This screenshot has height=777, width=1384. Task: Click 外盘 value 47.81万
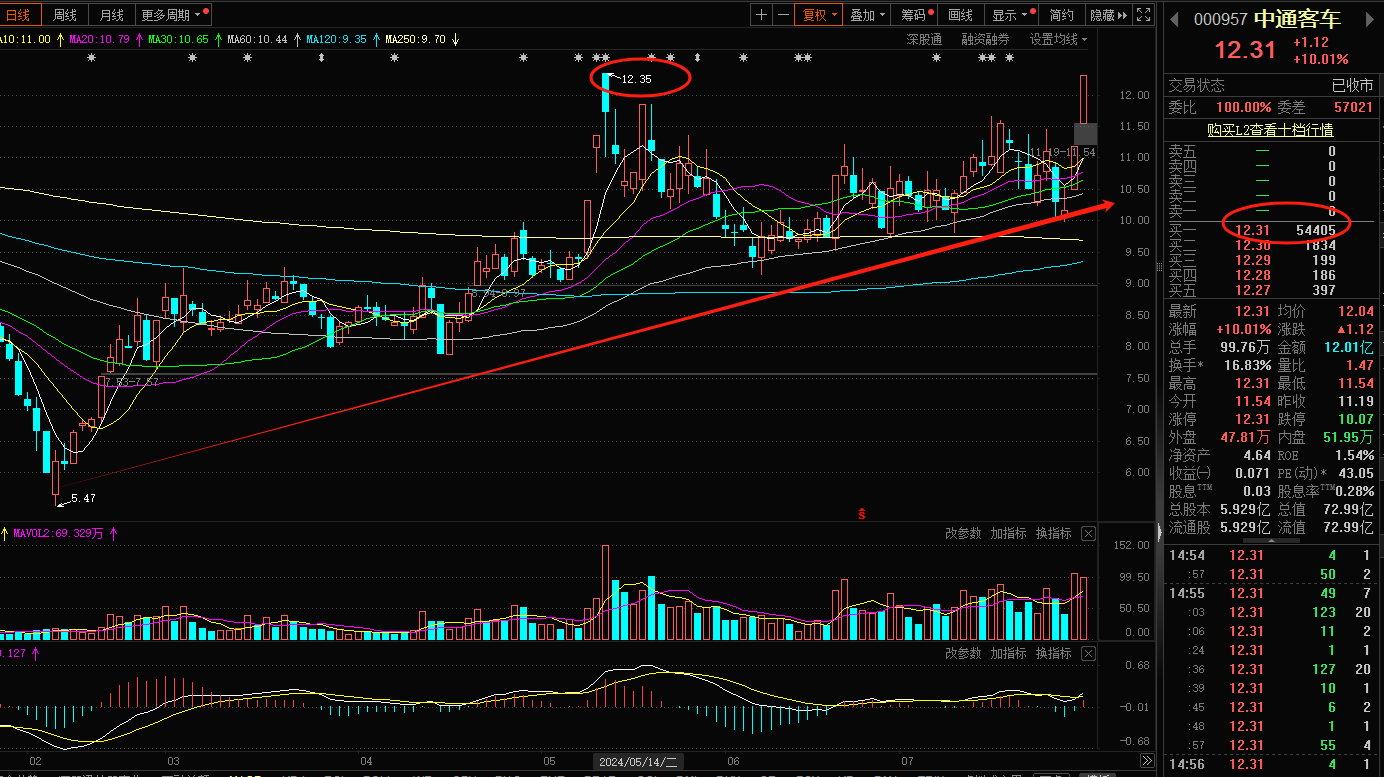click(1243, 437)
